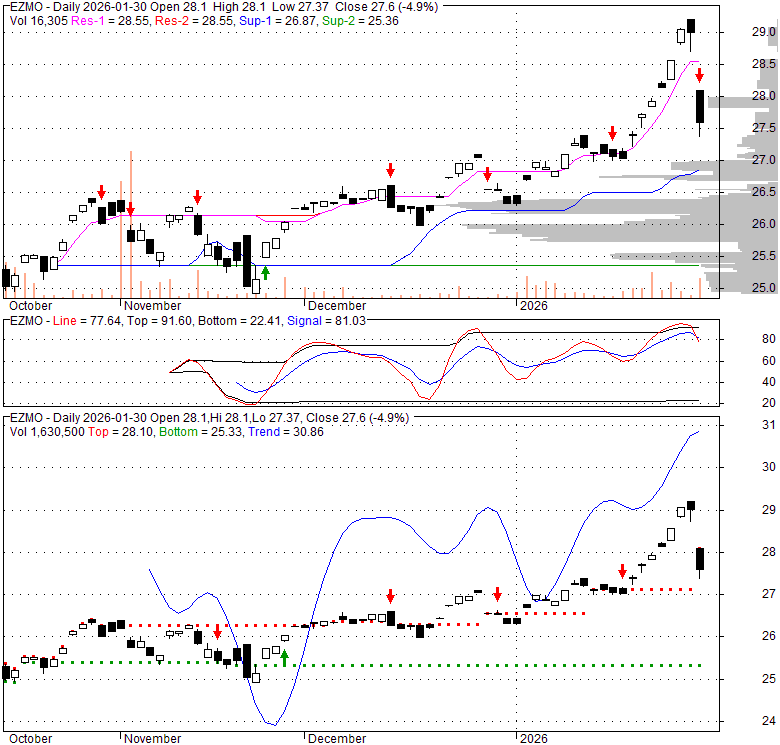Click the leftmost red arrow in lower chart

(217, 631)
